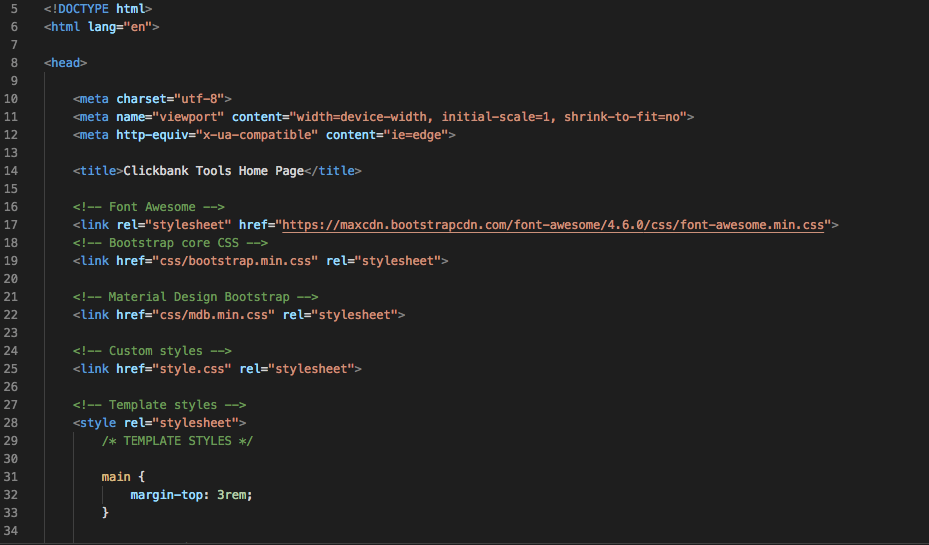Click the Bootstrap core CSS comment
The width and height of the screenshot is (929, 545).
coord(171,243)
